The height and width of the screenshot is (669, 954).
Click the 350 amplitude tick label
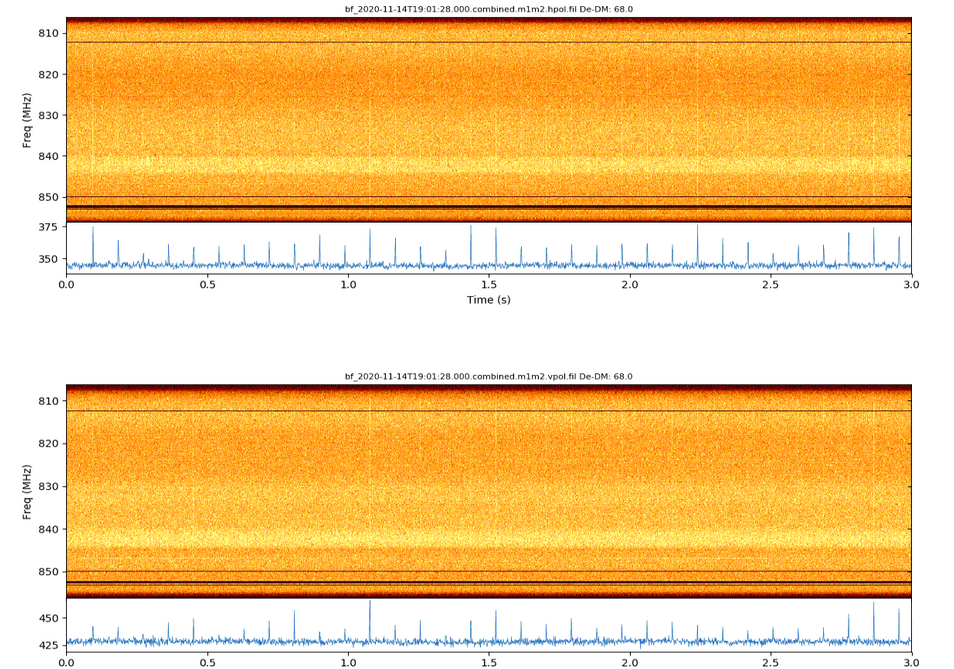[x=49, y=259]
